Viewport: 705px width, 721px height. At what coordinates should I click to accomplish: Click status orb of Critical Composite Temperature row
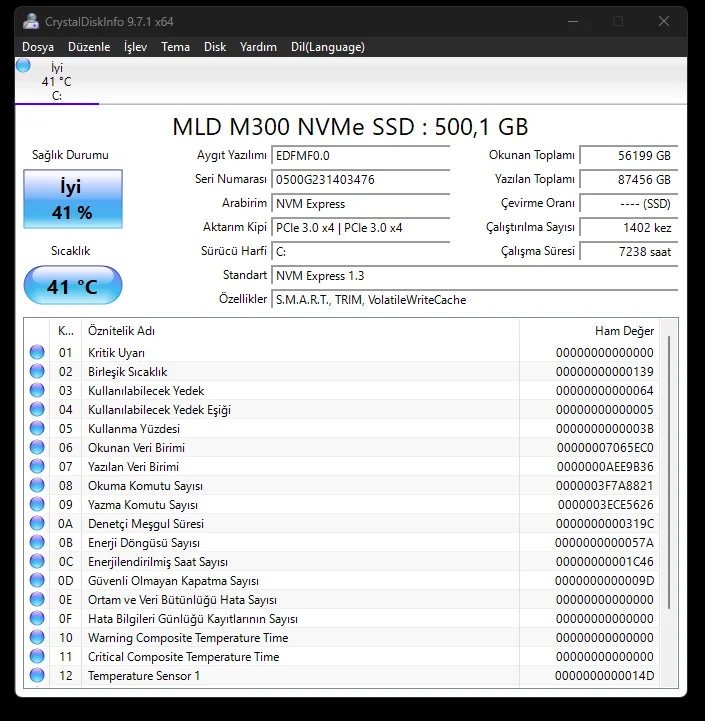37,656
